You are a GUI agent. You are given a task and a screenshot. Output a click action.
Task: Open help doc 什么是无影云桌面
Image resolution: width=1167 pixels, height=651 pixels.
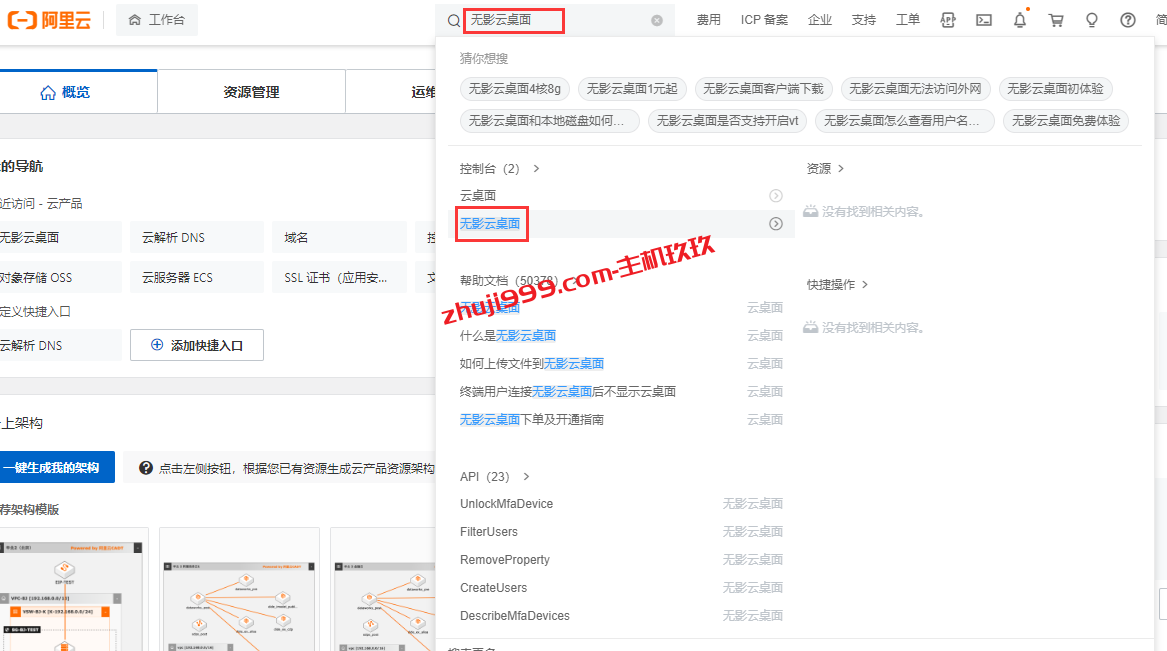pyautogui.click(x=508, y=336)
